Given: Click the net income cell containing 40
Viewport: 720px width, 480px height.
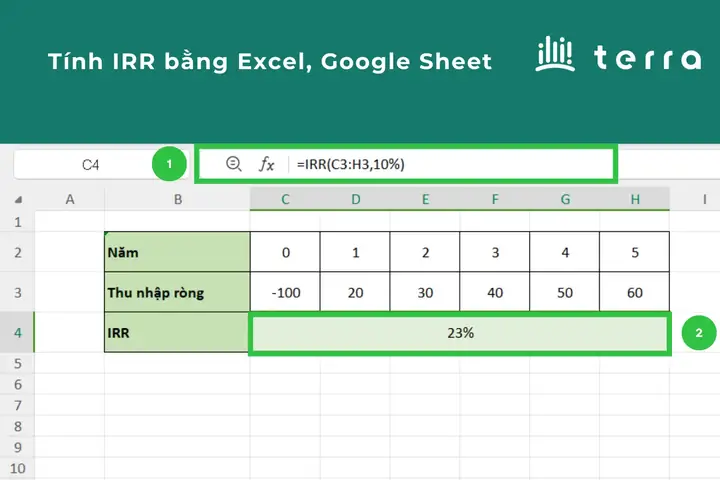Looking at the screenshot, I should [495, 292].
